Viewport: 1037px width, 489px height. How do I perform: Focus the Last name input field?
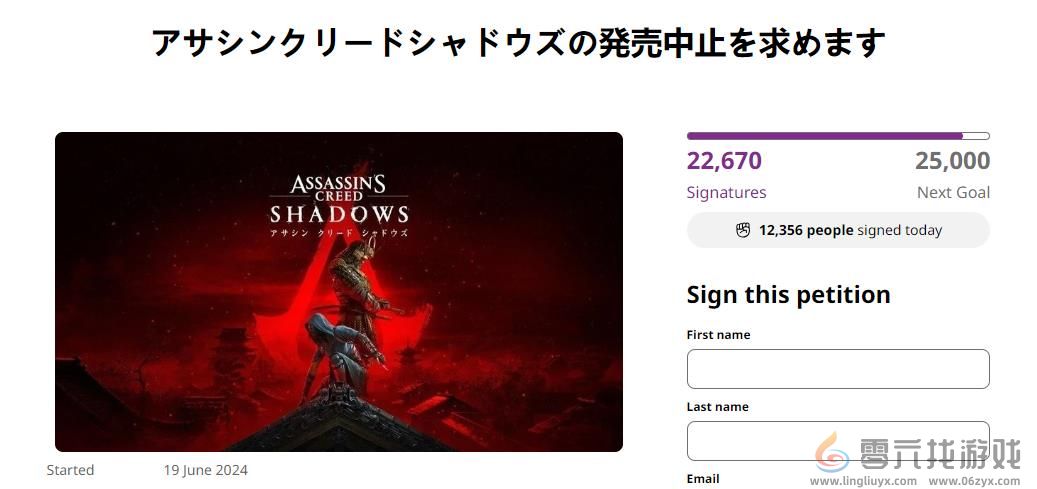[x=837, y=440]
